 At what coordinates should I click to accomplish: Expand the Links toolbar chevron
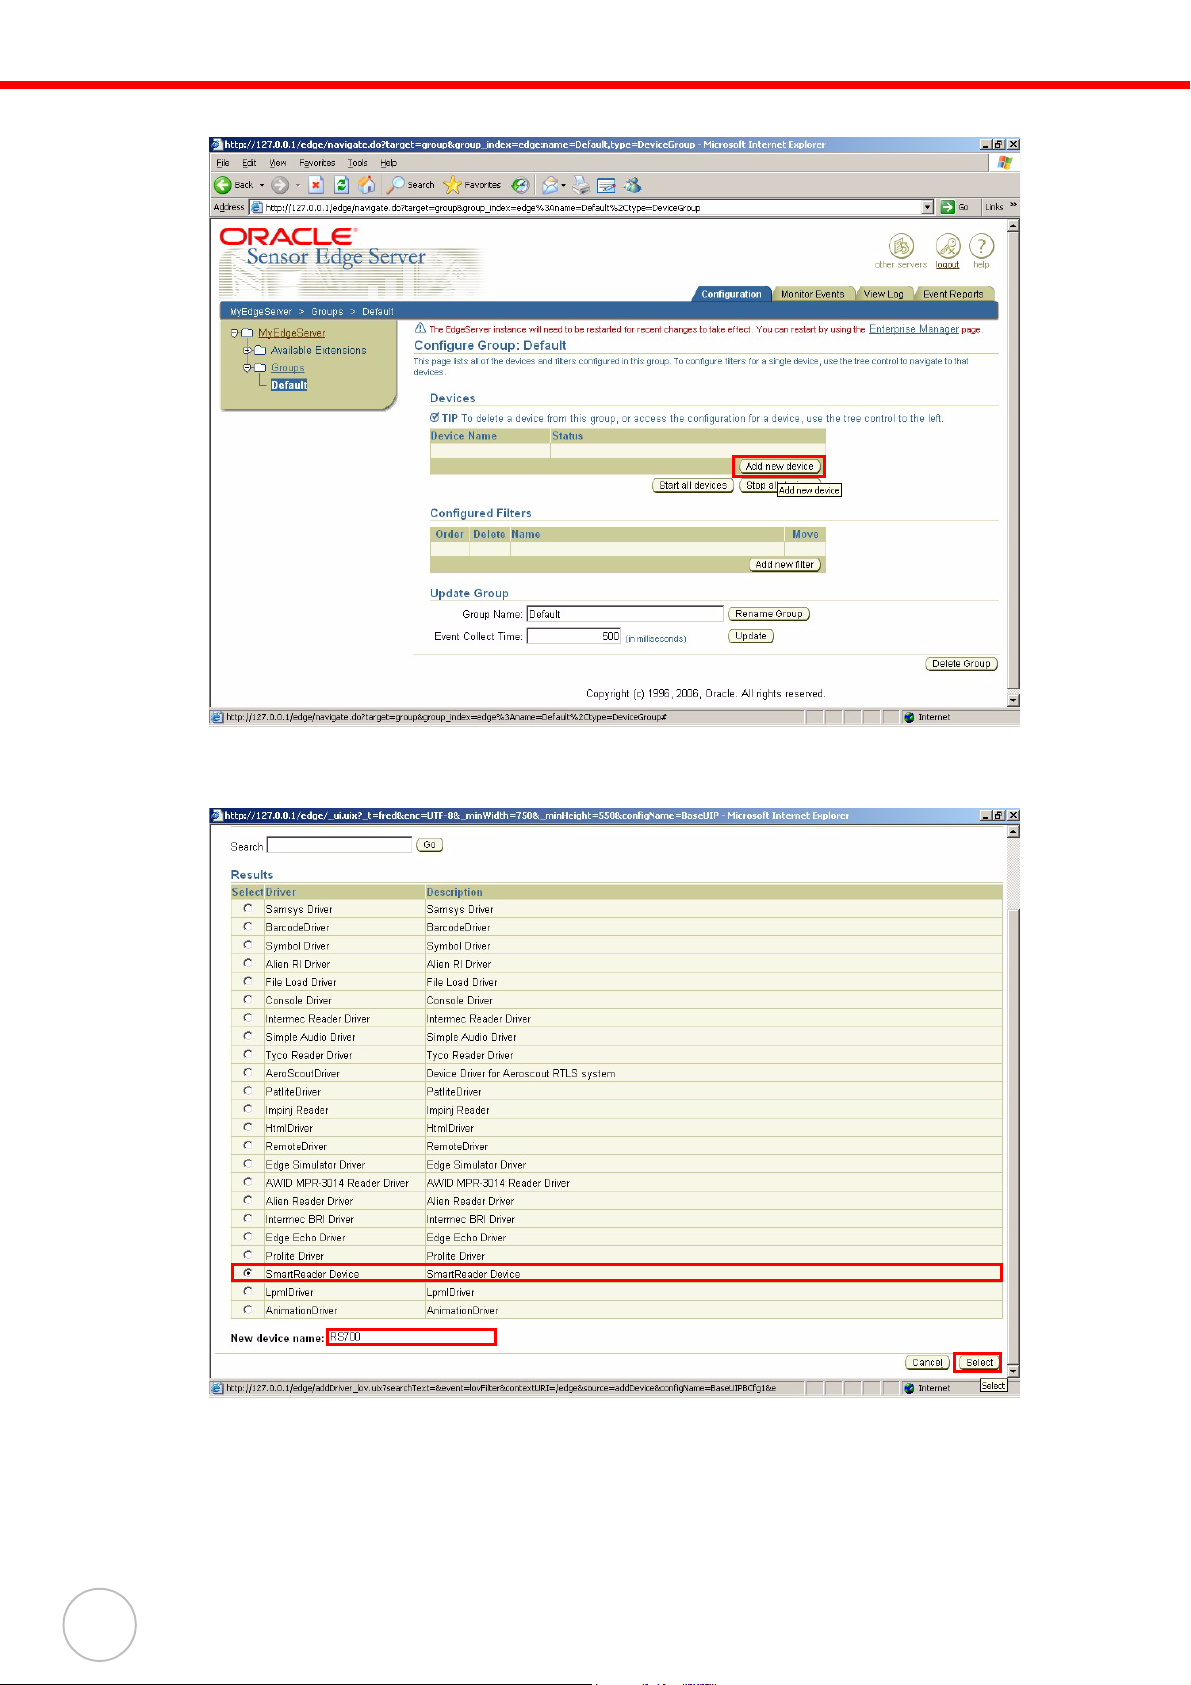1014,206
